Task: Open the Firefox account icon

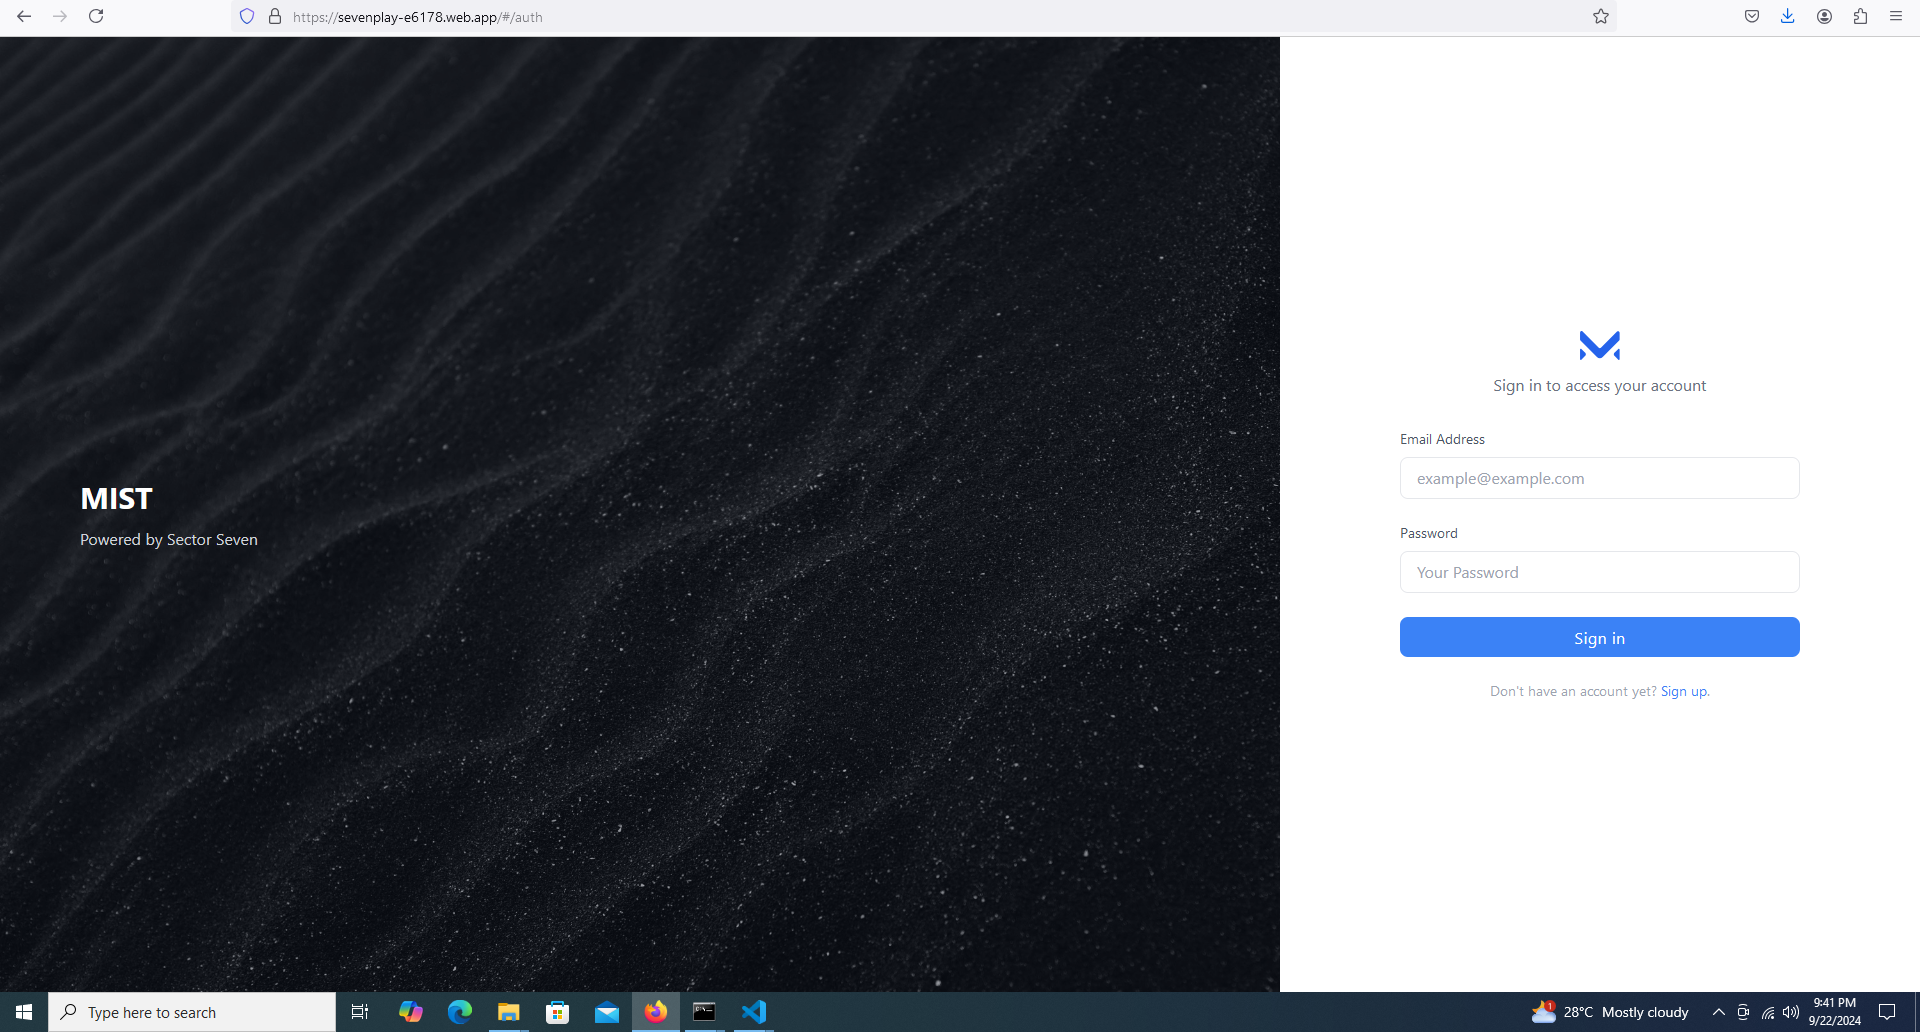Action: point(1824,16)
